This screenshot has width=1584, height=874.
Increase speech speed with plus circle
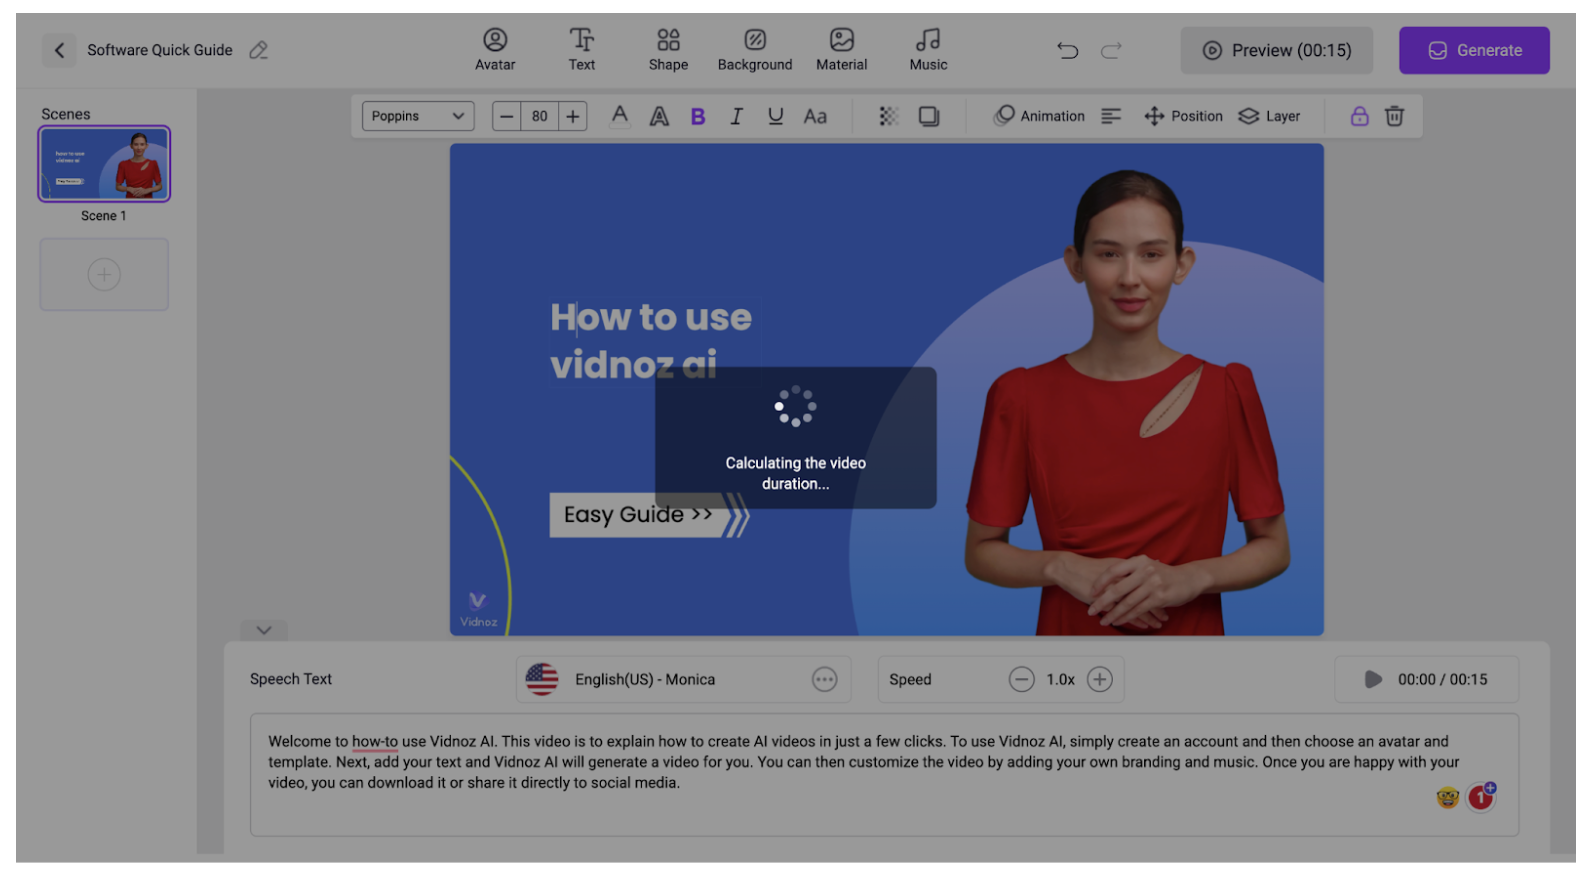pyautogui.click(x=1099, y=679)
